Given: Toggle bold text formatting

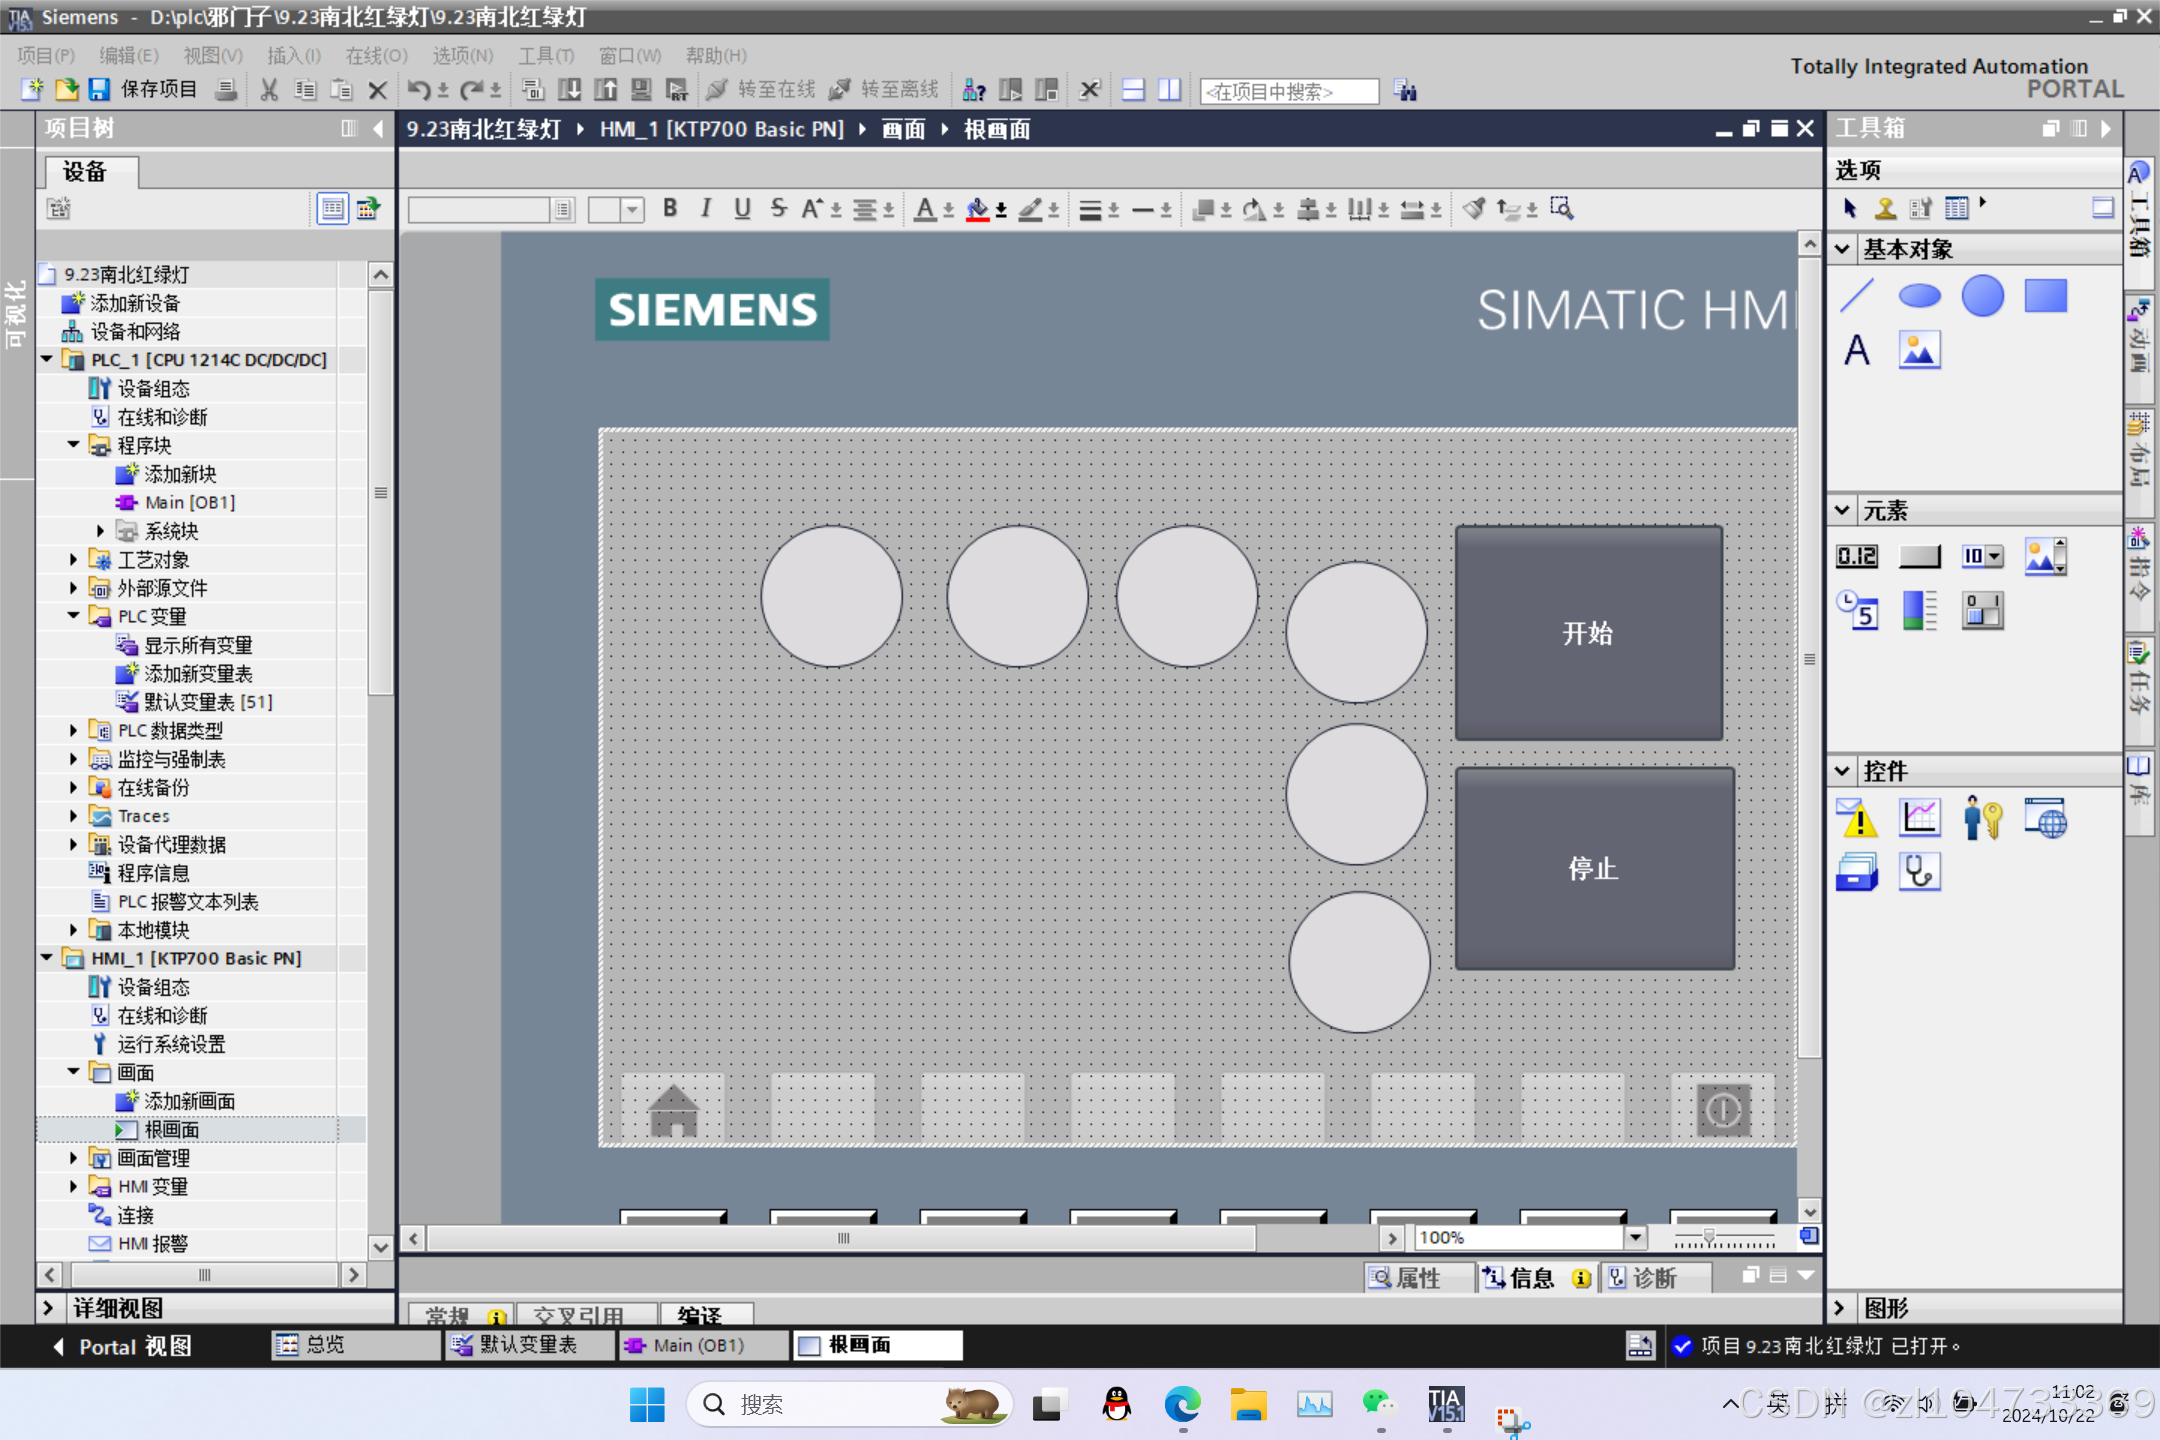Looking at the screenshot, I should pyautogui.click(x=670, y=208).
